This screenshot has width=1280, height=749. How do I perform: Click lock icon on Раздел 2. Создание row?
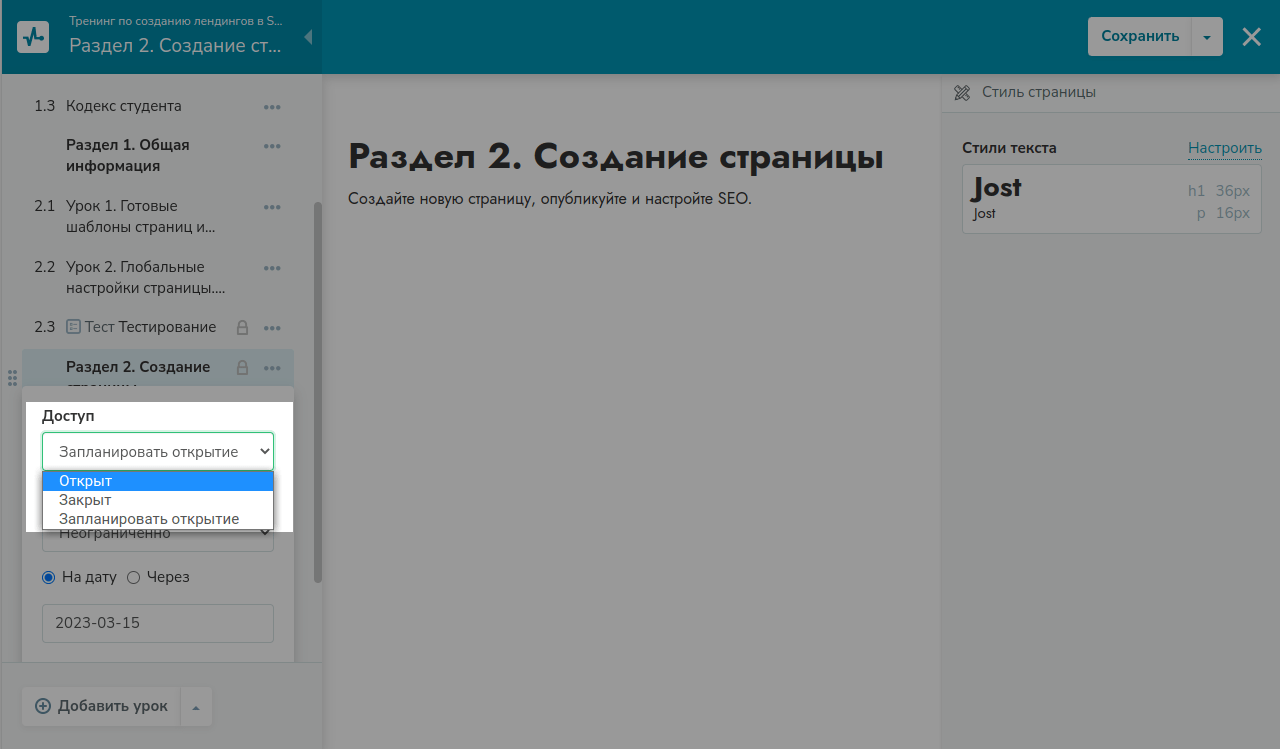[242, 367]
